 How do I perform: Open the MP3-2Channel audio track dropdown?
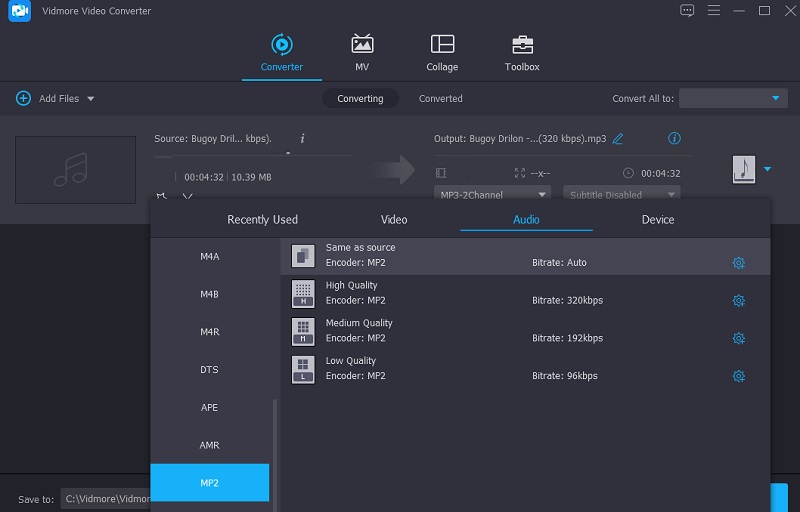click(492, 194)
